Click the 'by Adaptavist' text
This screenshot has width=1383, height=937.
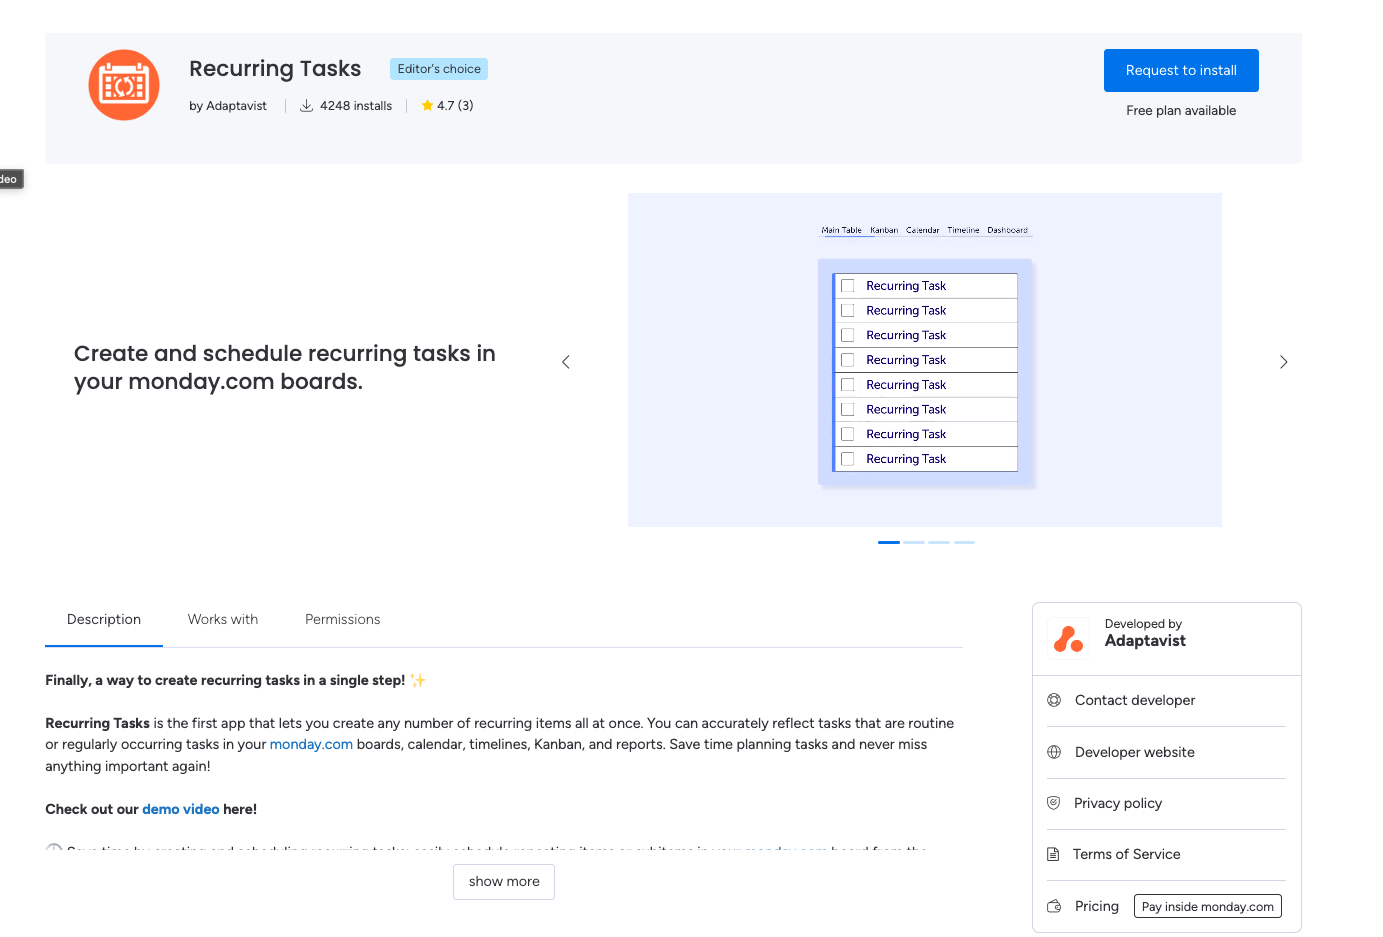[228, 105]
